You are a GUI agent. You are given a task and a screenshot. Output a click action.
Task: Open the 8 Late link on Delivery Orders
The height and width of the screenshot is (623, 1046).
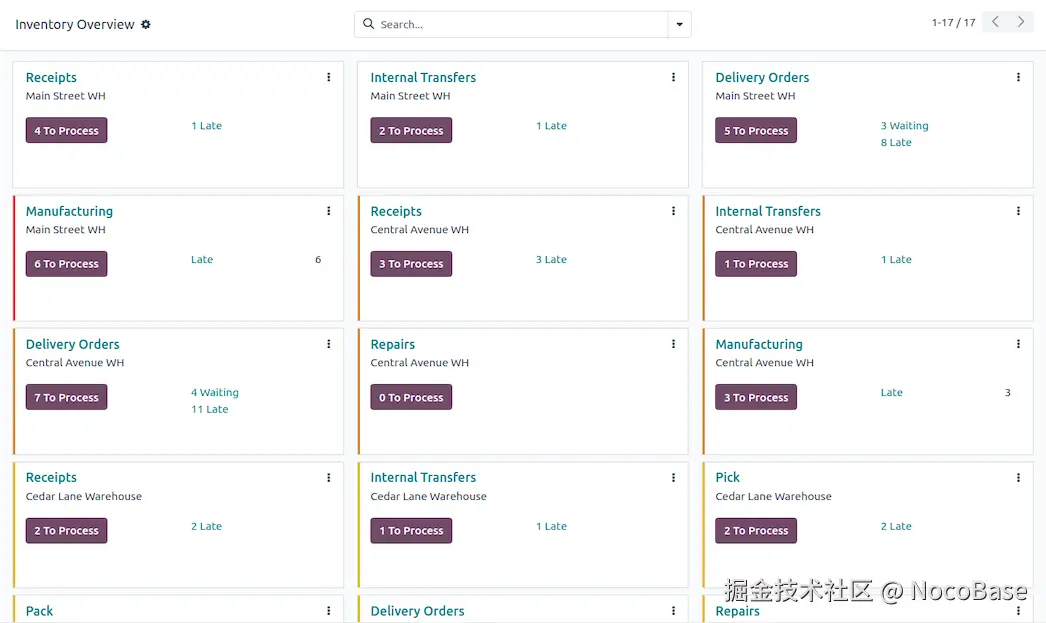(x=896, y=142)
